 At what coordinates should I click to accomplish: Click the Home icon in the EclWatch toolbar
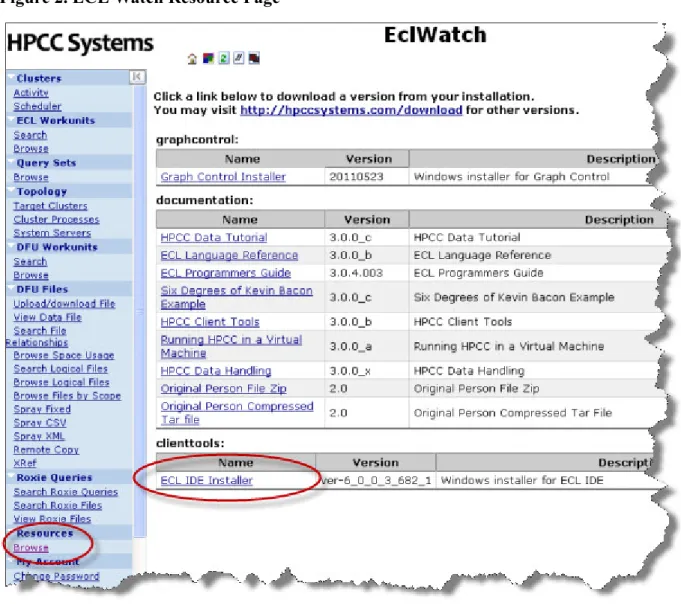(192, 59)
